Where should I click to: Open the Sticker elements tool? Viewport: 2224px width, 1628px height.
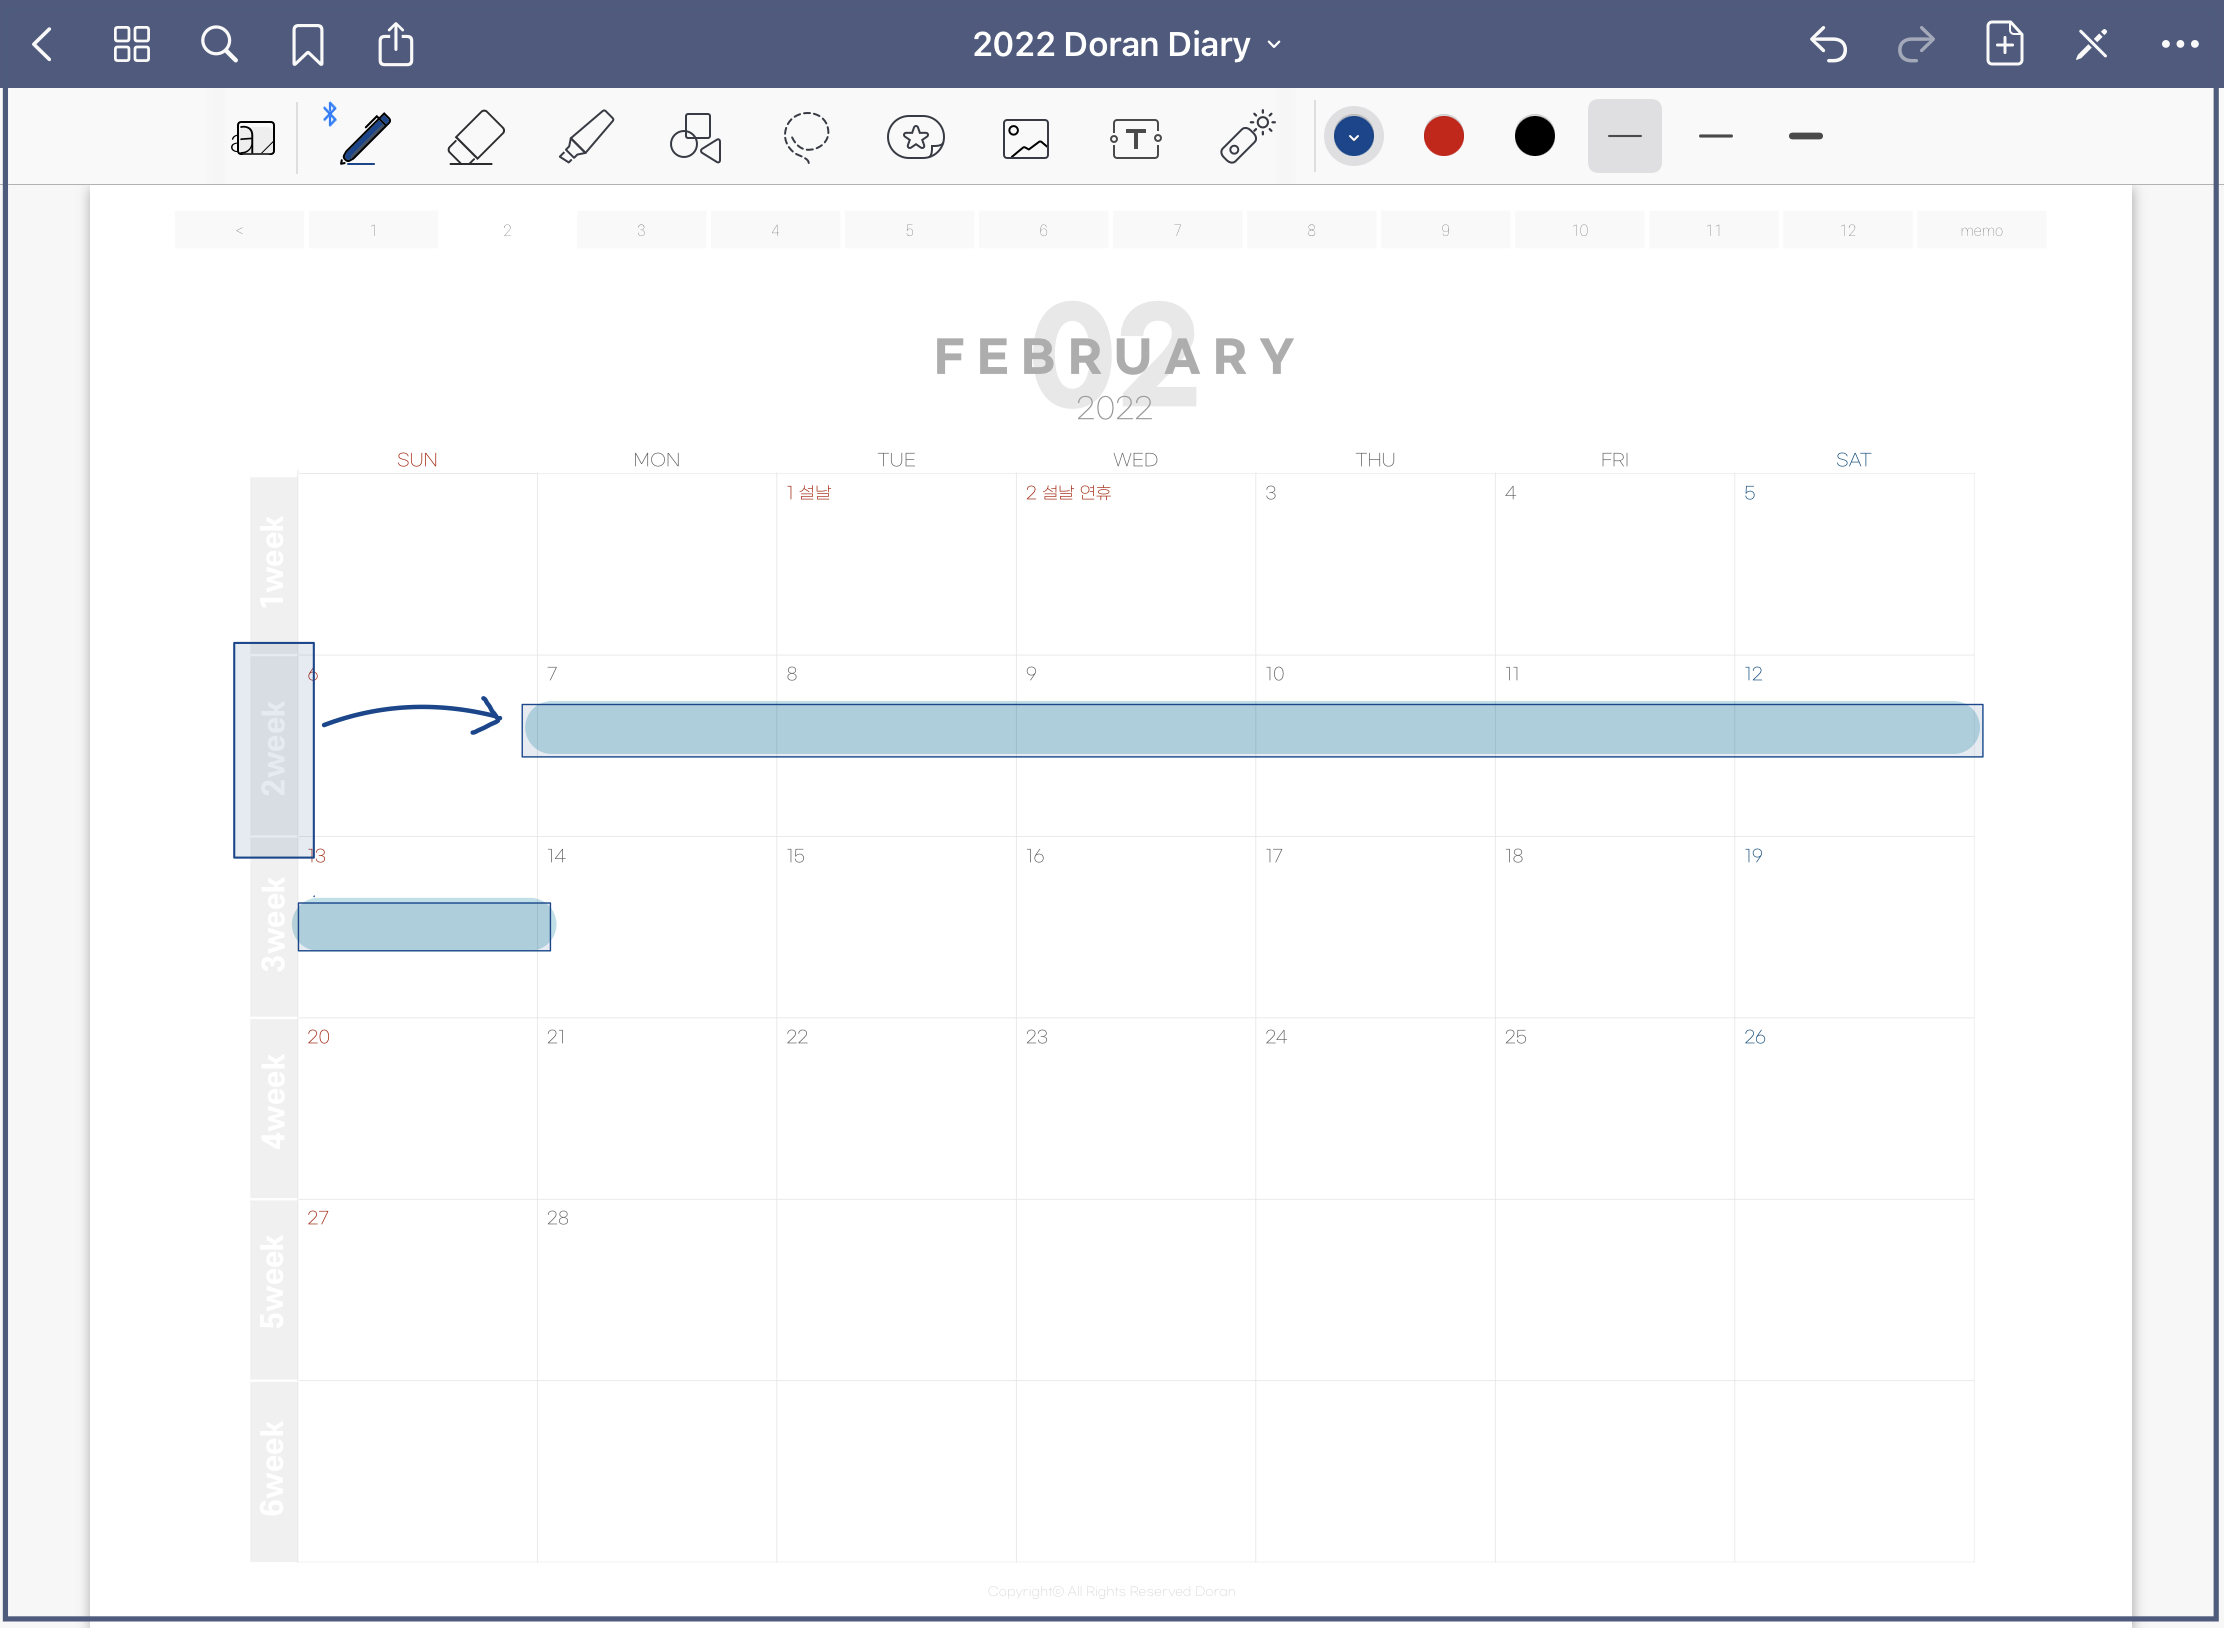[915, 137]
